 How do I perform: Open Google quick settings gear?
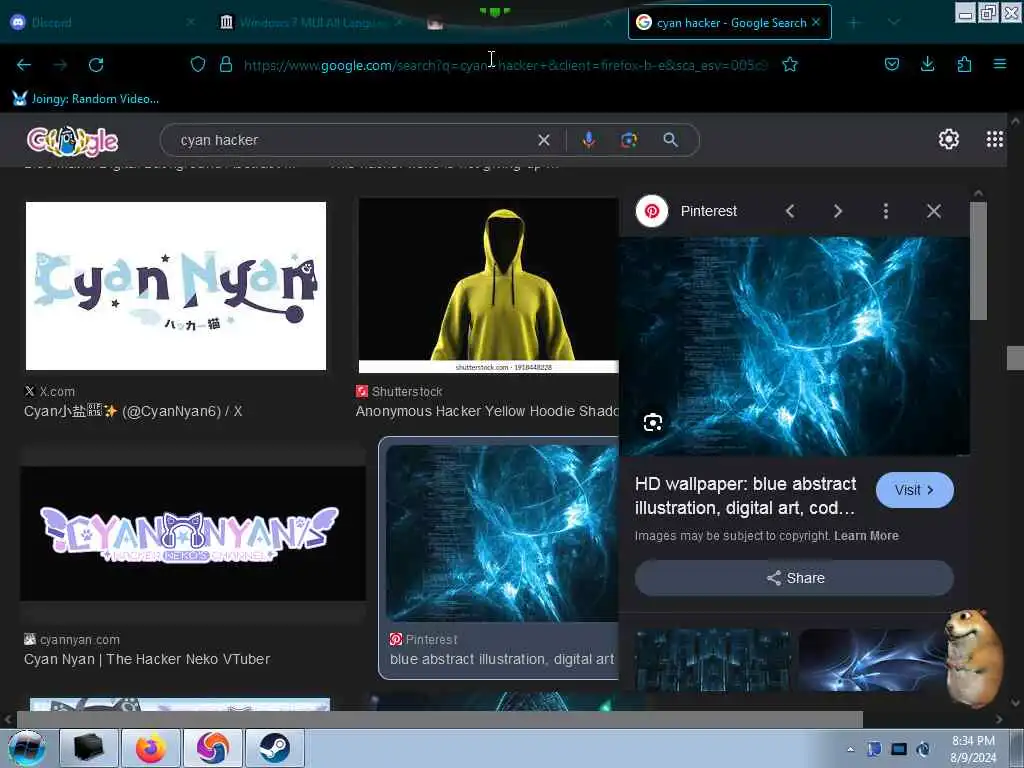[948, 139]
